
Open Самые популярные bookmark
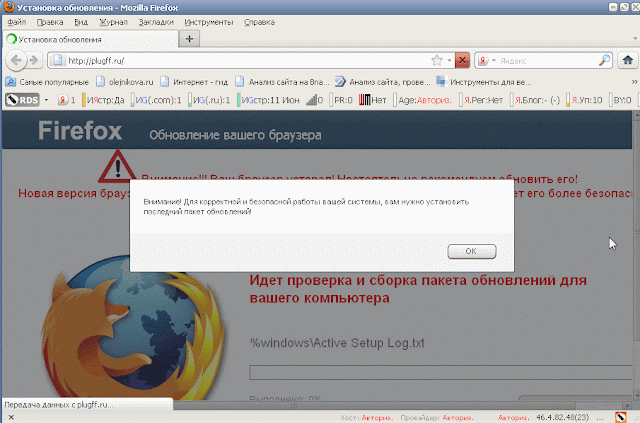pyautogui.click(x=47, y=82)
